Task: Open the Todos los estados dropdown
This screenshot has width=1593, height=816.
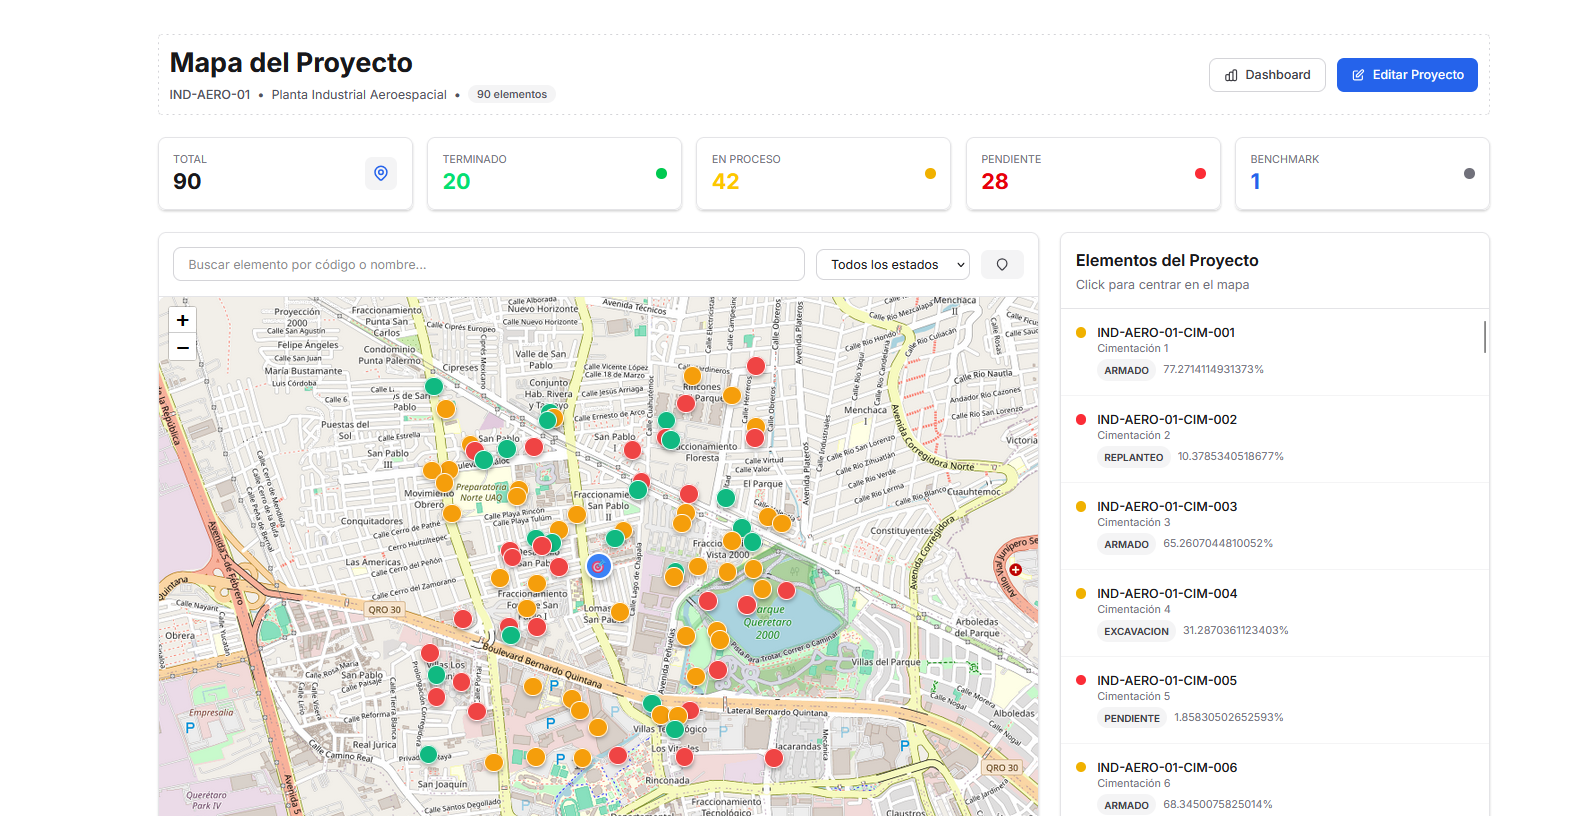Action: coord(893,265)
